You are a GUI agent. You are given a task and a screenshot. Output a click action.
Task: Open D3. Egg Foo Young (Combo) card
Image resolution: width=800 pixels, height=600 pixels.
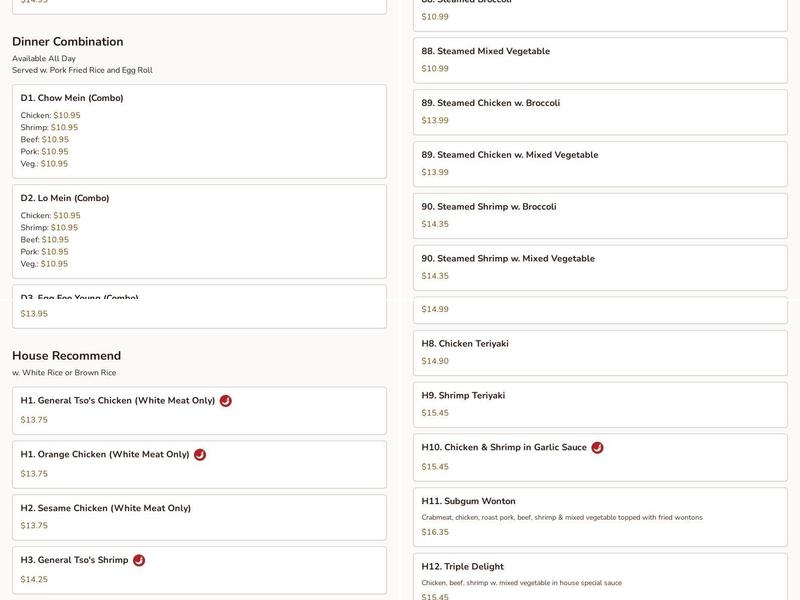coord(199,308)
